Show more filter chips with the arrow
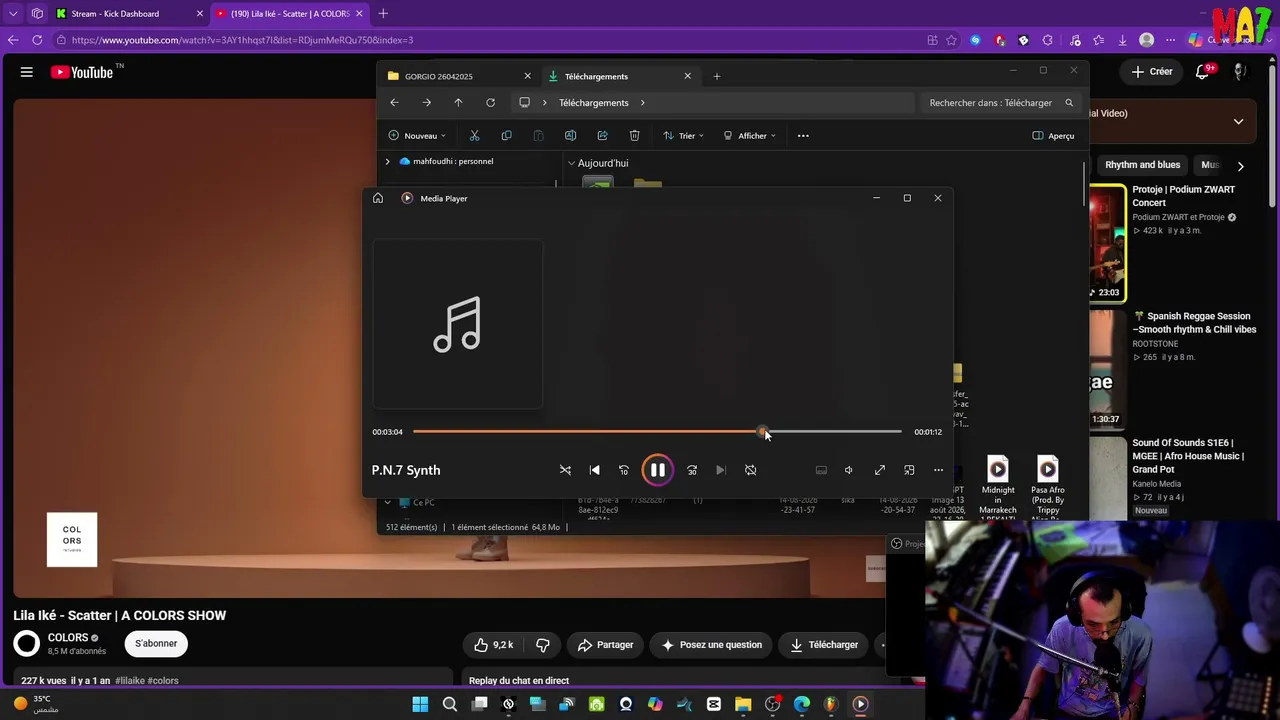 click(1240, 166)
